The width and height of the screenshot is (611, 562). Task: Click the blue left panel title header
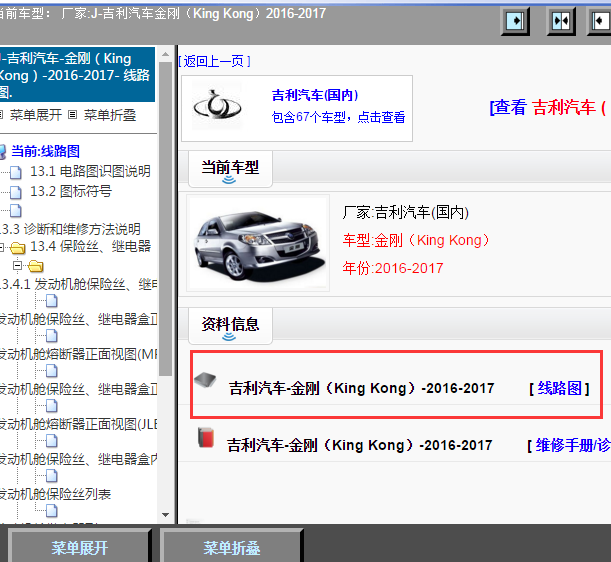click(x=77, y=74)
